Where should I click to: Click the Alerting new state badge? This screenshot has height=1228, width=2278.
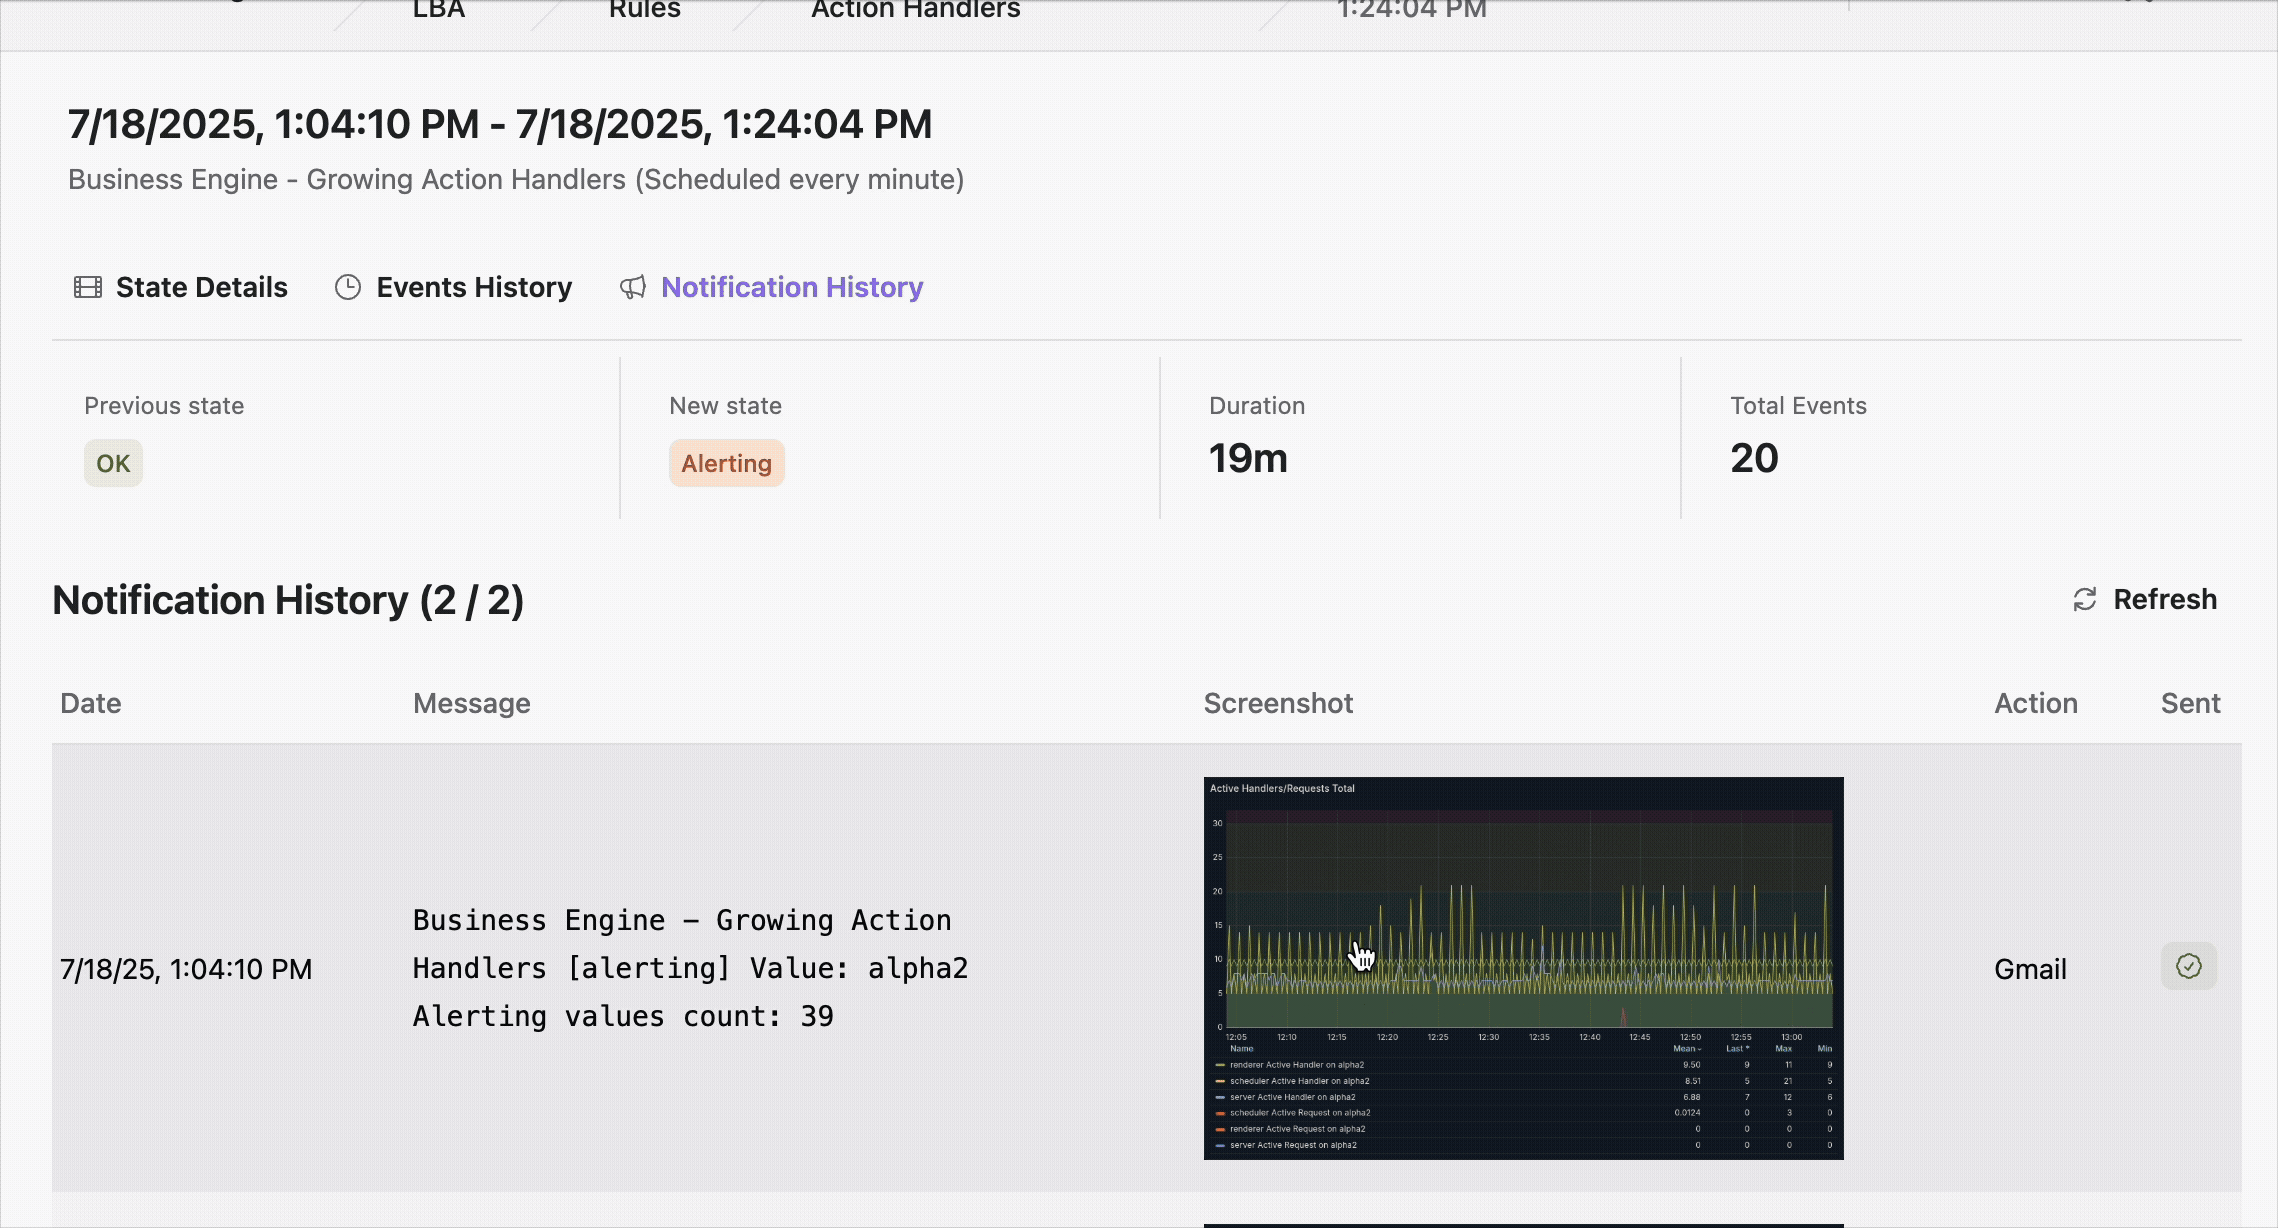coord(727,463)
